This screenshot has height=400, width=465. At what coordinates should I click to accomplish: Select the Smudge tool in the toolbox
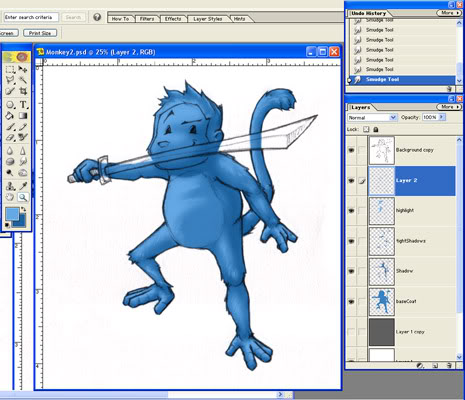[23, 161]
